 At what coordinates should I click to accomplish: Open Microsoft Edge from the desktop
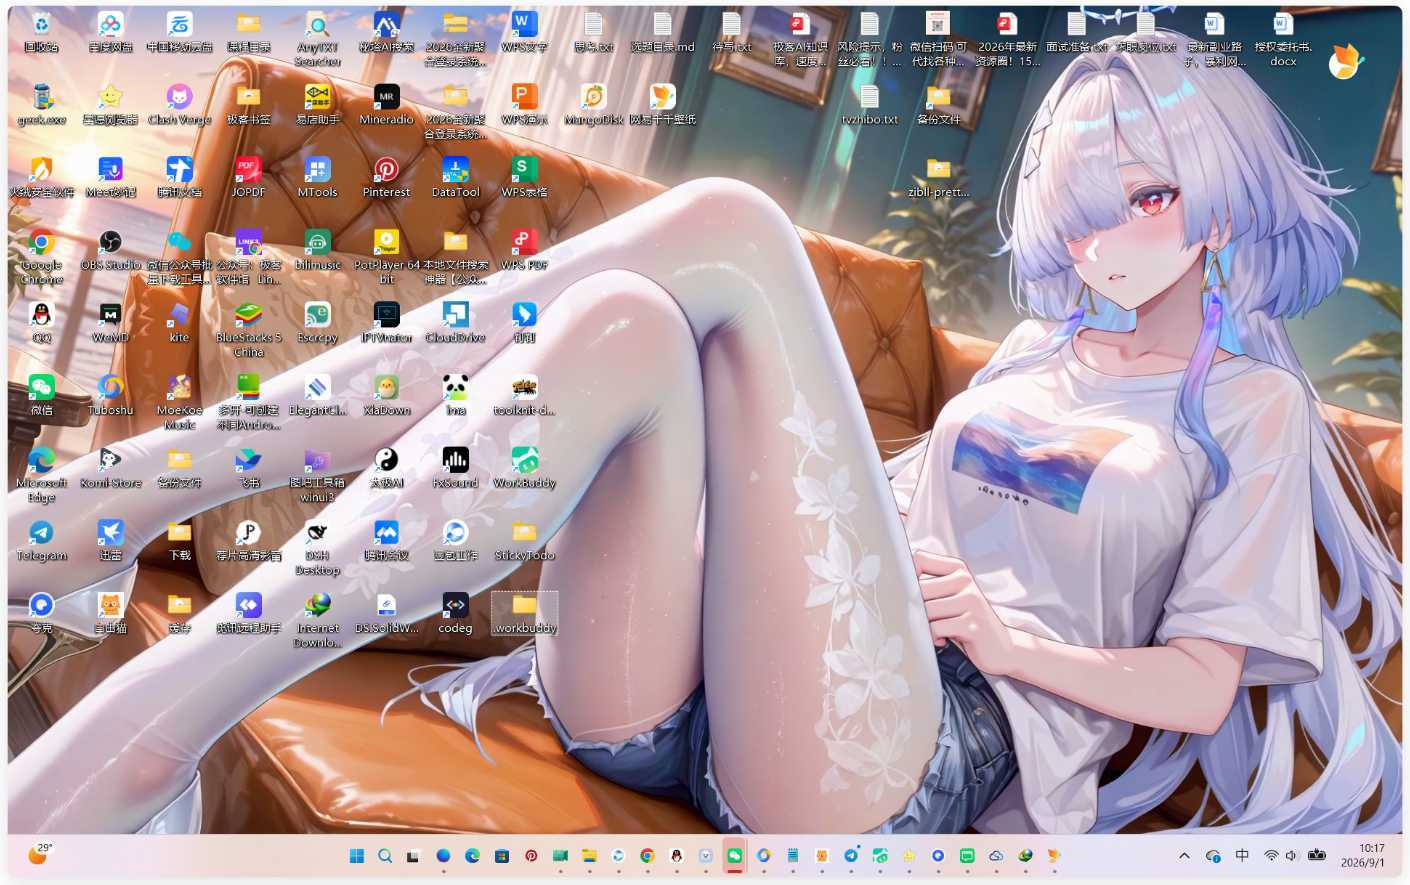pyautogui.click(x=41, y=475)
